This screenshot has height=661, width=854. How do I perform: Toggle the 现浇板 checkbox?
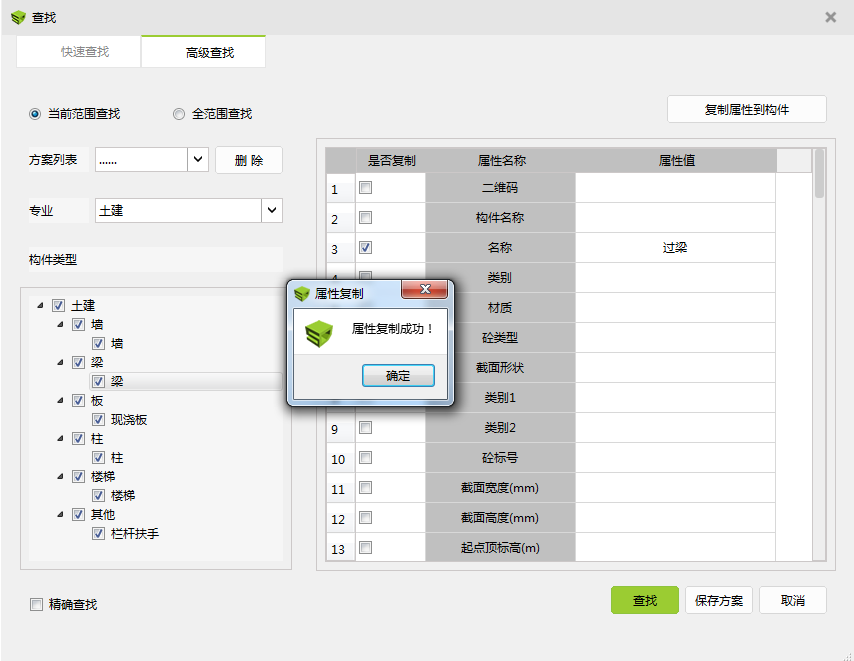click(x=98, y=420)
